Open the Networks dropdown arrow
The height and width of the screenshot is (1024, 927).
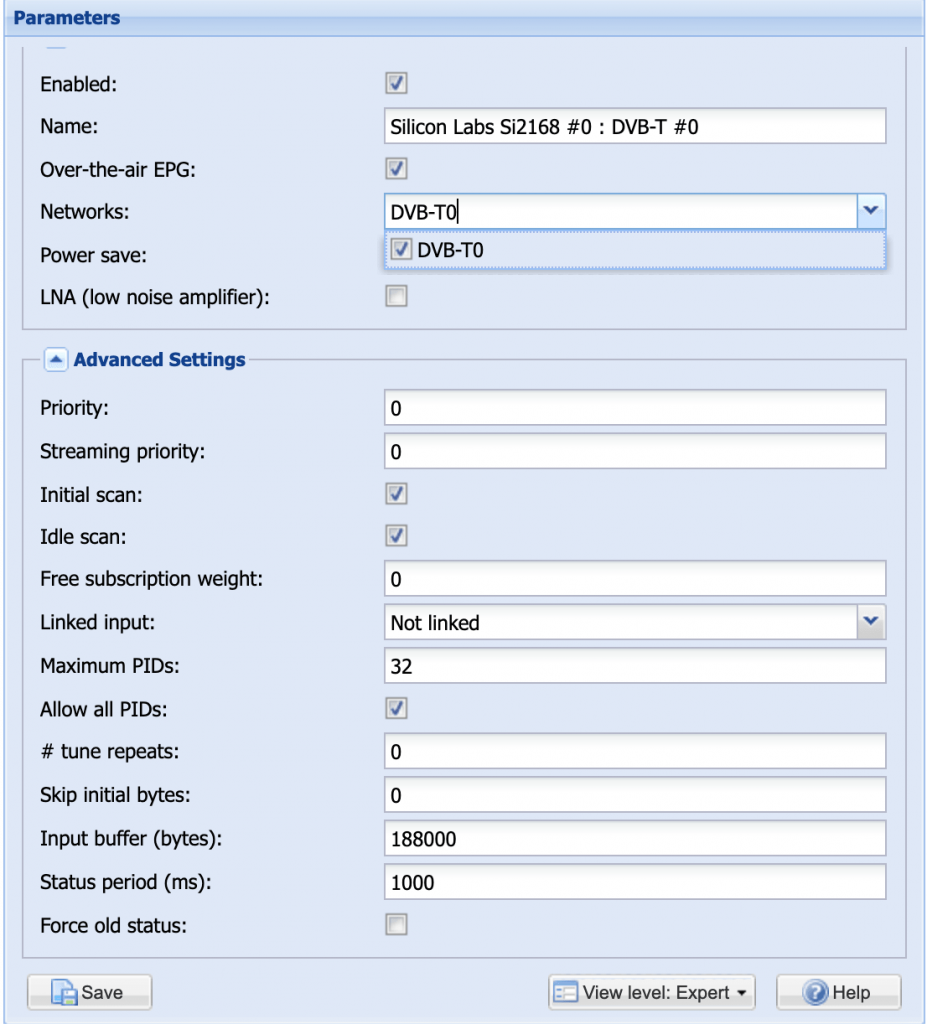871,211
